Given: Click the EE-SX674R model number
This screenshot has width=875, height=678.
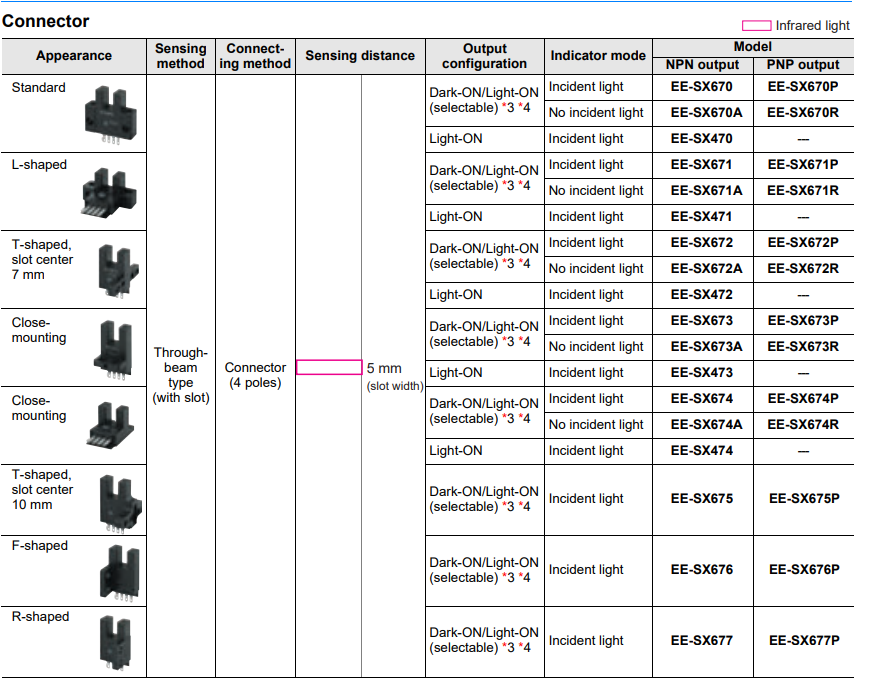Looking at the screenshot, I should pyautogui.click(x=803, y=425).
